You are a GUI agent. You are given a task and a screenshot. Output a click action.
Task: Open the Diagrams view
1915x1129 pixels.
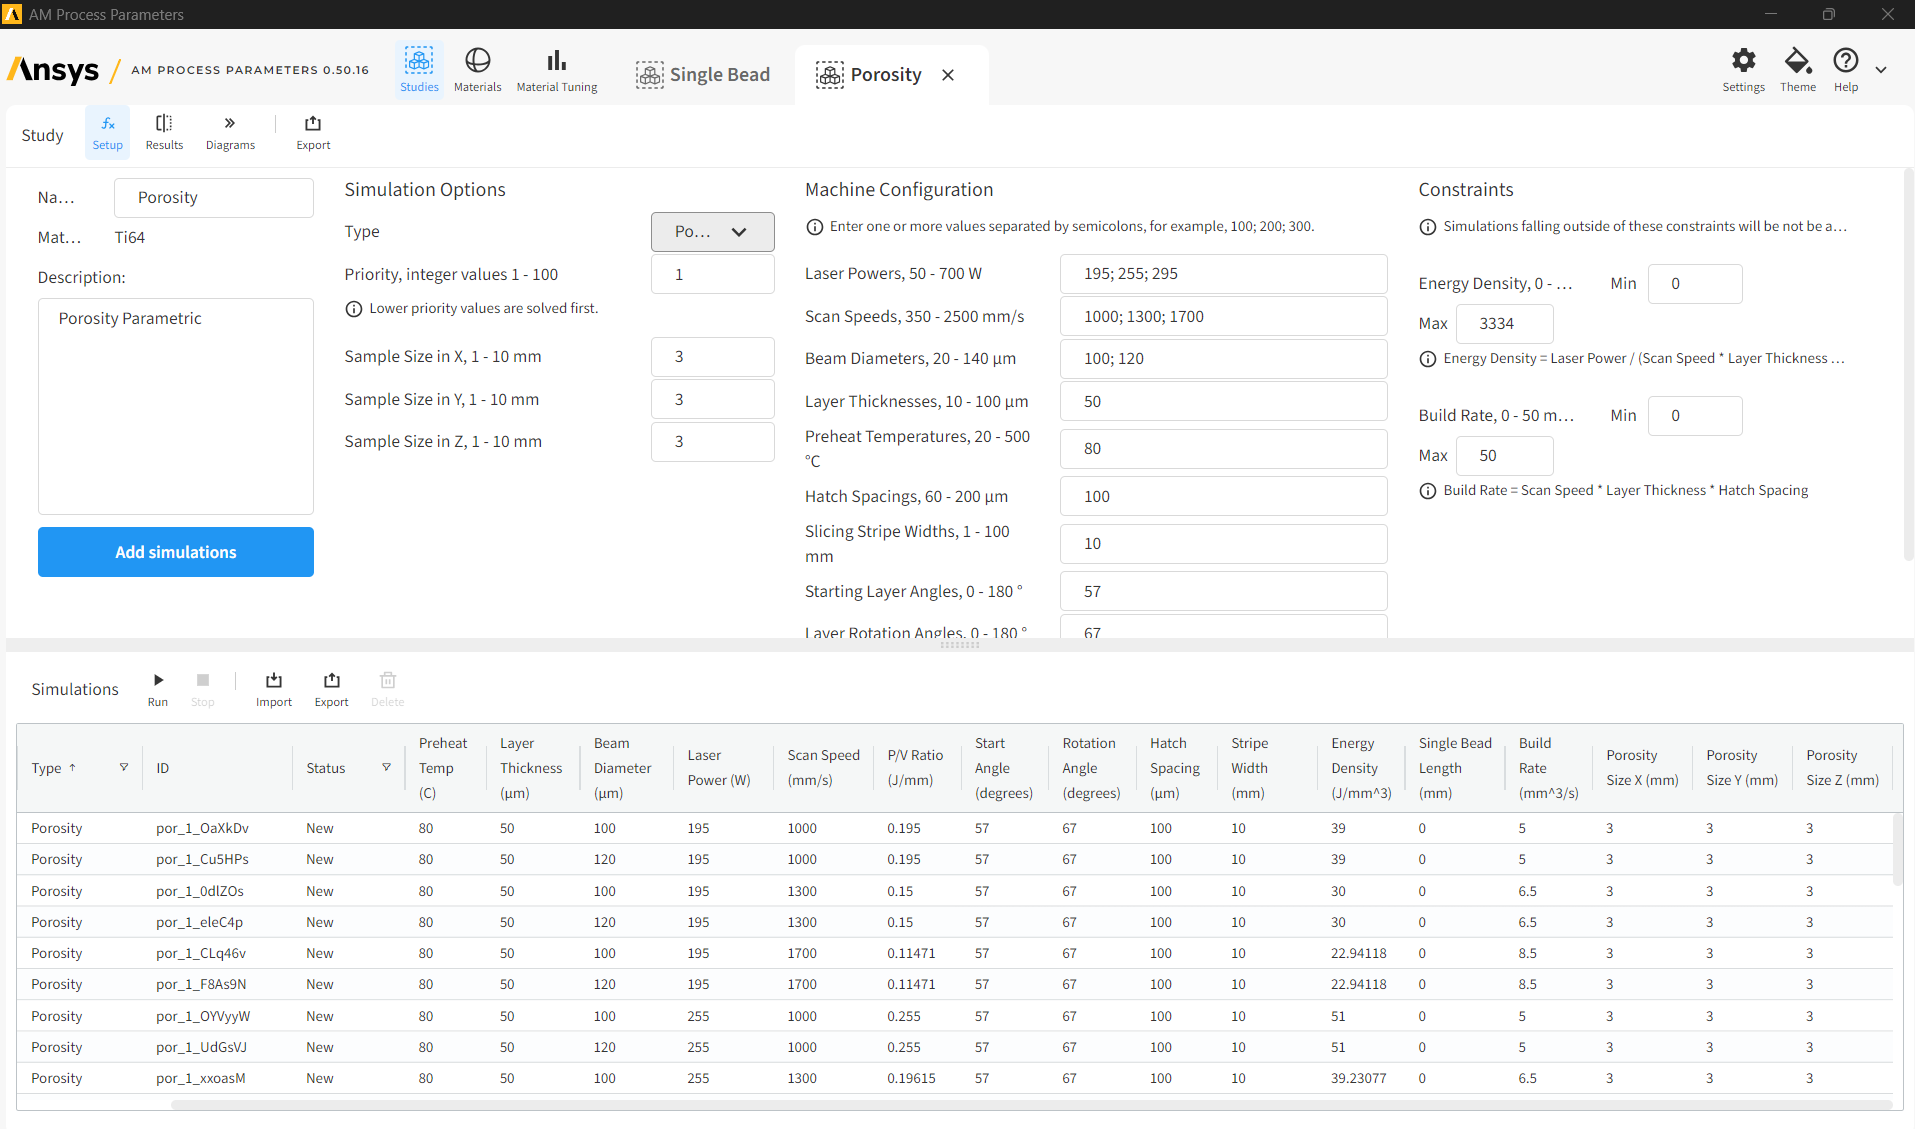point(230,132)
